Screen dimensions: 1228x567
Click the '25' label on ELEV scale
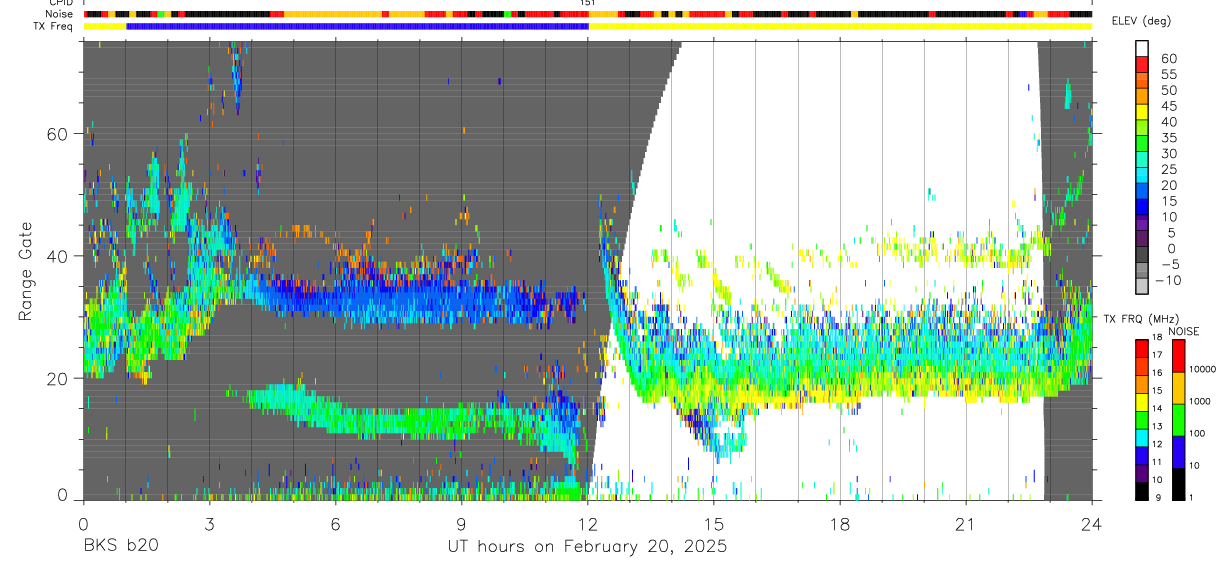1167,169
